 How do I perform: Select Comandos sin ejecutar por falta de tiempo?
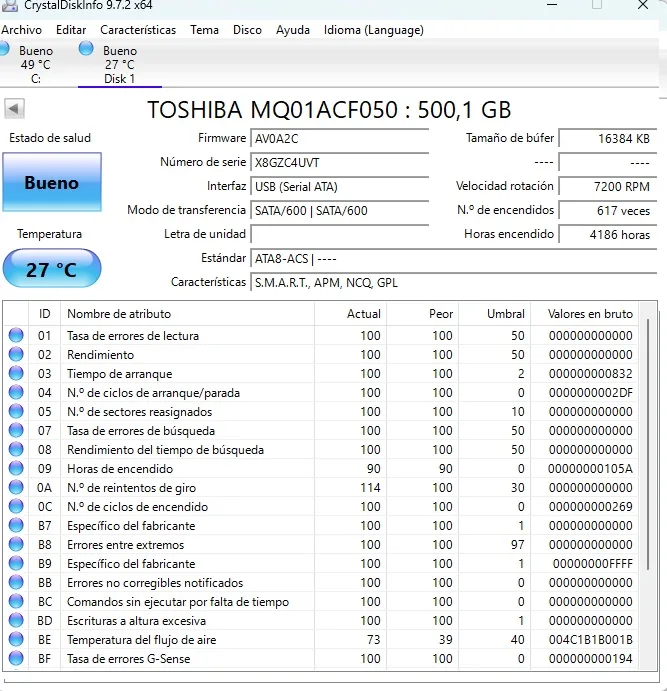click(x=178, y=602)
